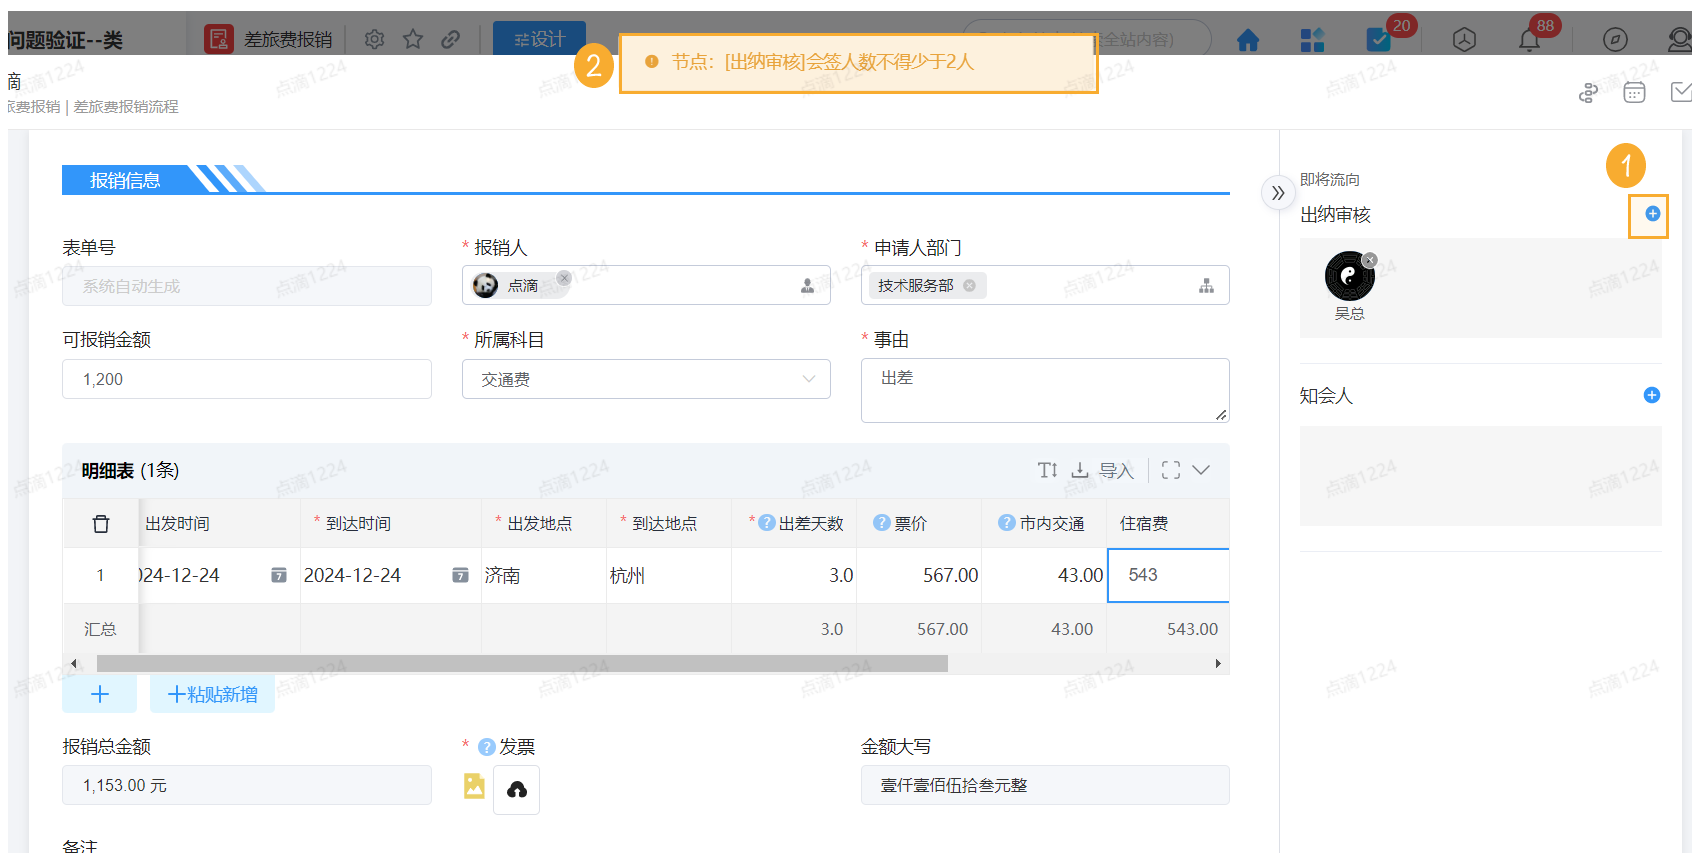Click the 差旅费报销流程 breadcrumb link
This screenshot has width=1708, height=866.
[126, 107]
